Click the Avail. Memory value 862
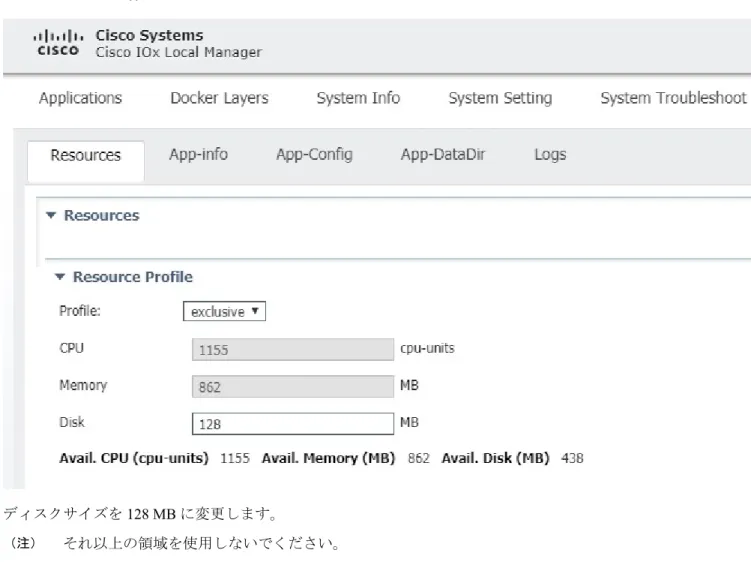Screen dimensions: 751x562 [419, 458]
